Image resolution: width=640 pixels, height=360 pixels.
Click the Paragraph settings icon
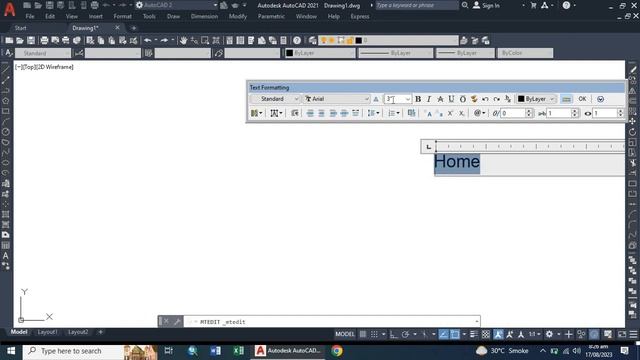[x=295, y=113]
